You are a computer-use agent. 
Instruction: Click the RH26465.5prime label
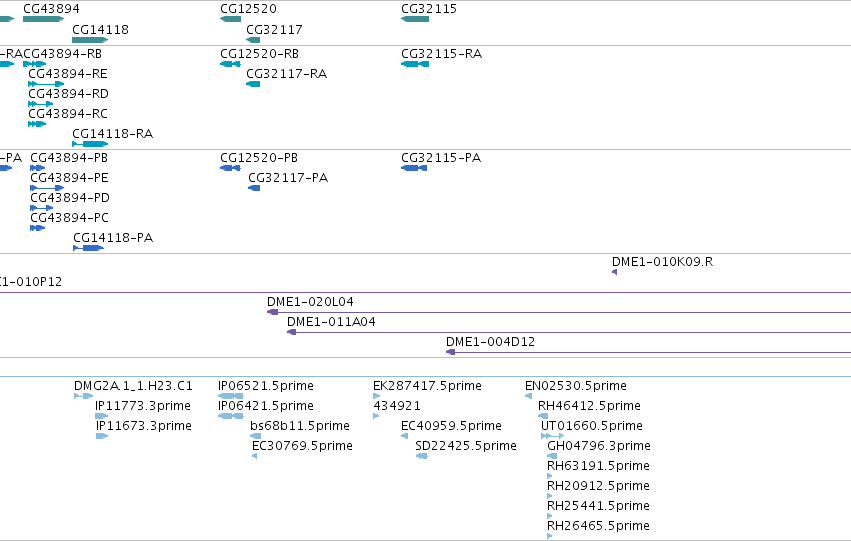coord(598,526)
